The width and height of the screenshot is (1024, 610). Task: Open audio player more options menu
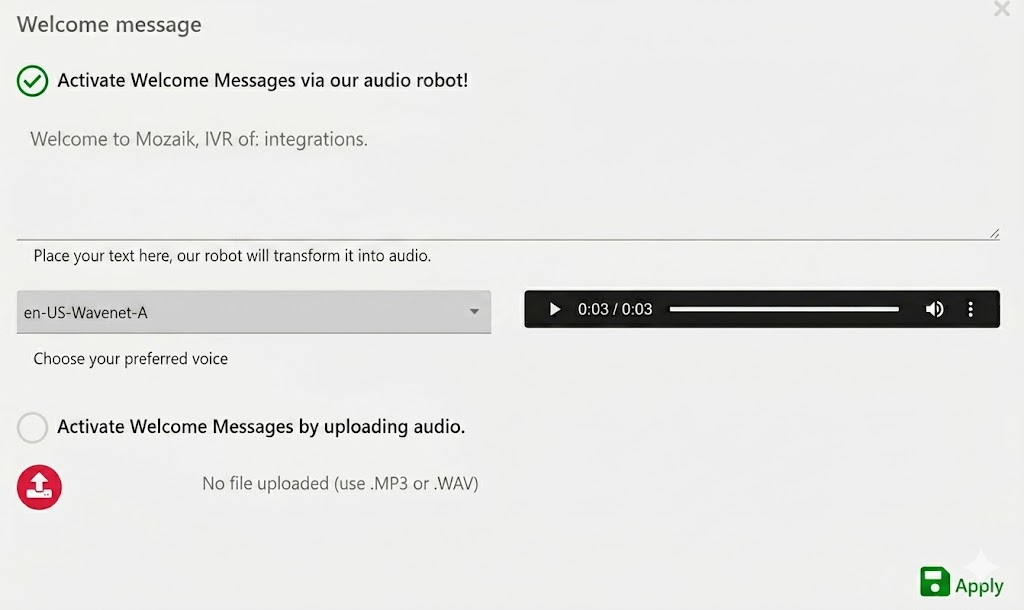coord(970,309)
